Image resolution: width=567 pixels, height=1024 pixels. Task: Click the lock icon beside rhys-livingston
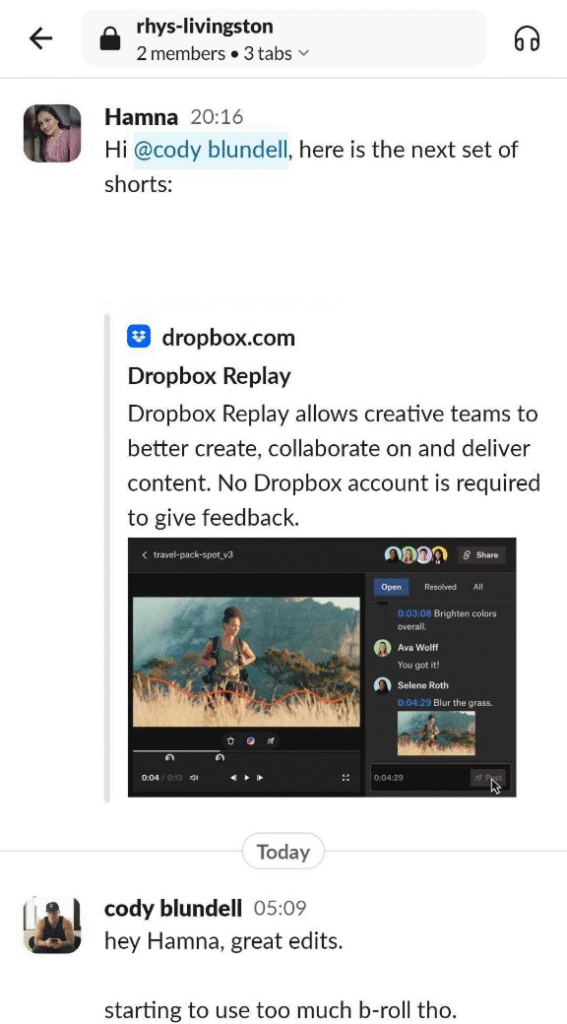(110, 40)
